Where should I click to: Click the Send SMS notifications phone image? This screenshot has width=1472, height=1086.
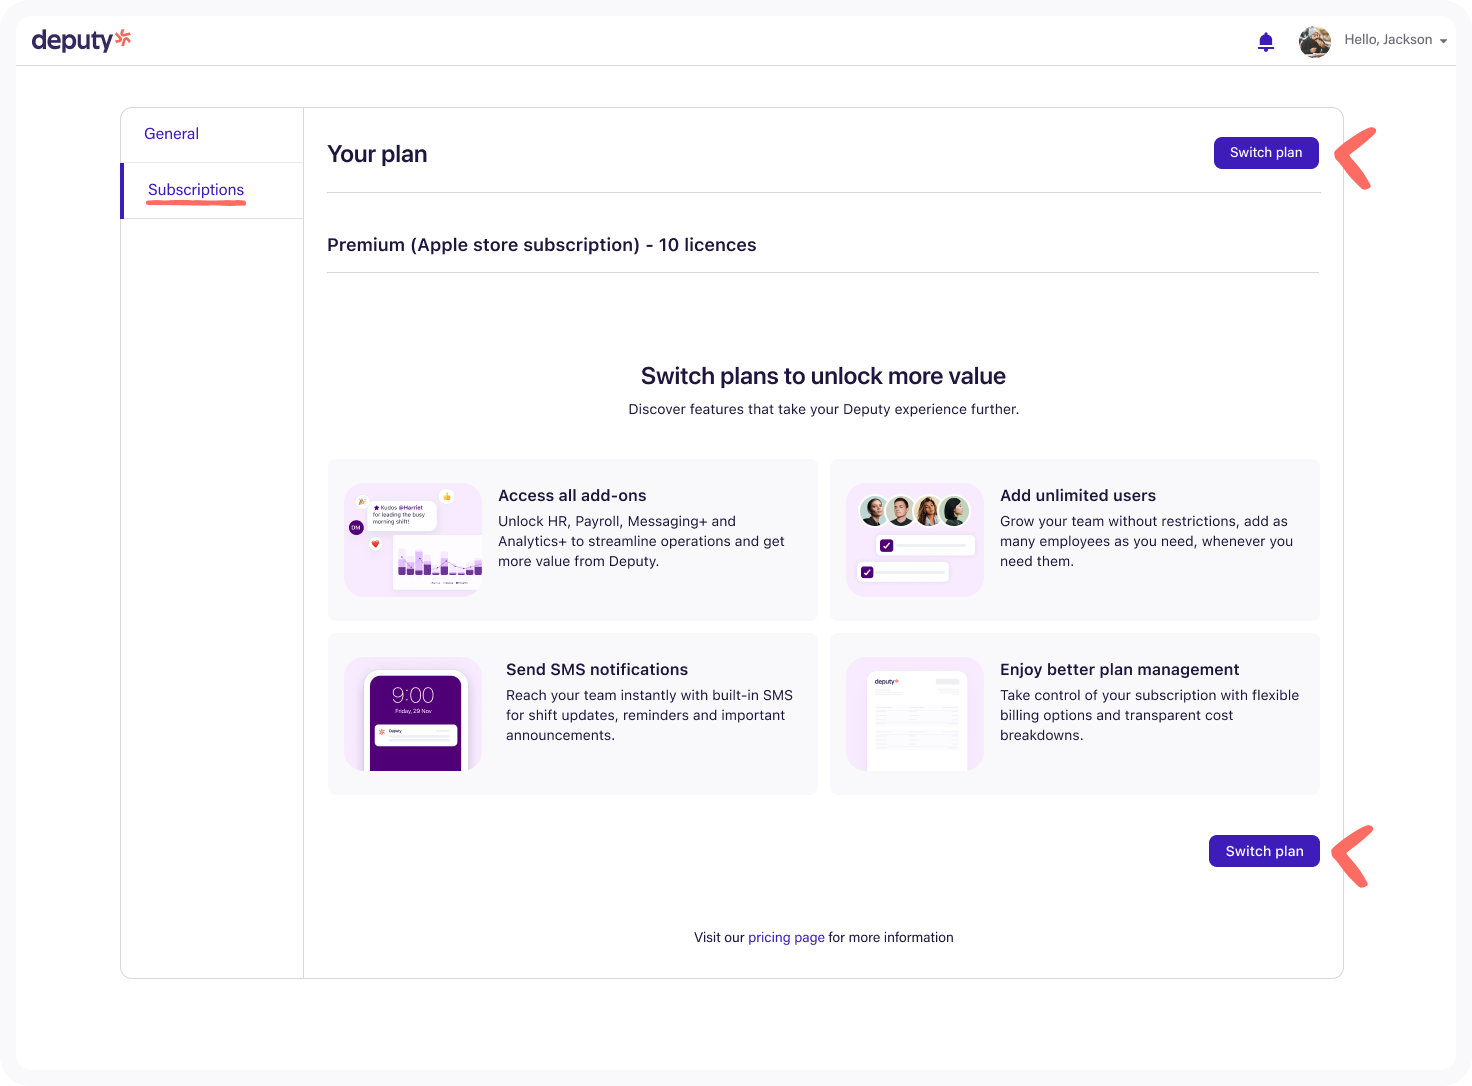click(413, 714)
